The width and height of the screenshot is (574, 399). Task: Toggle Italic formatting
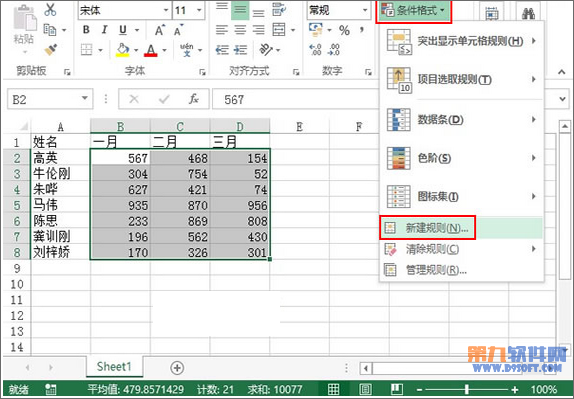(x=104, y=30)
